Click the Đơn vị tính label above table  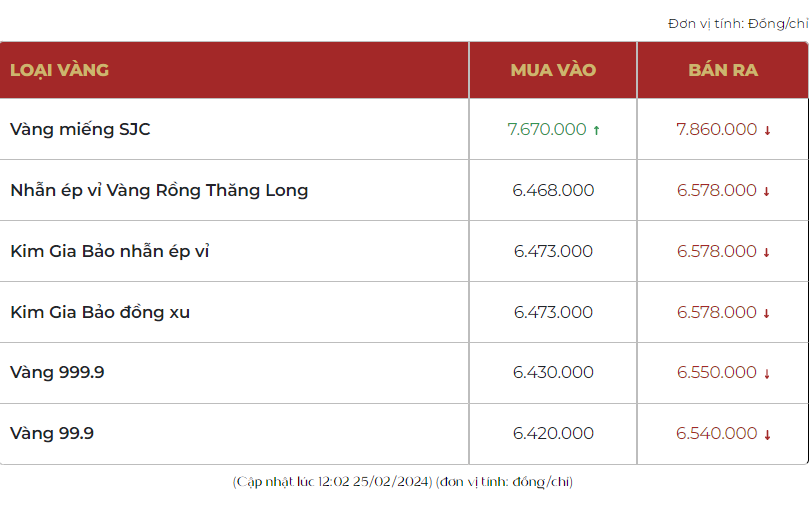tap(737, 23)
